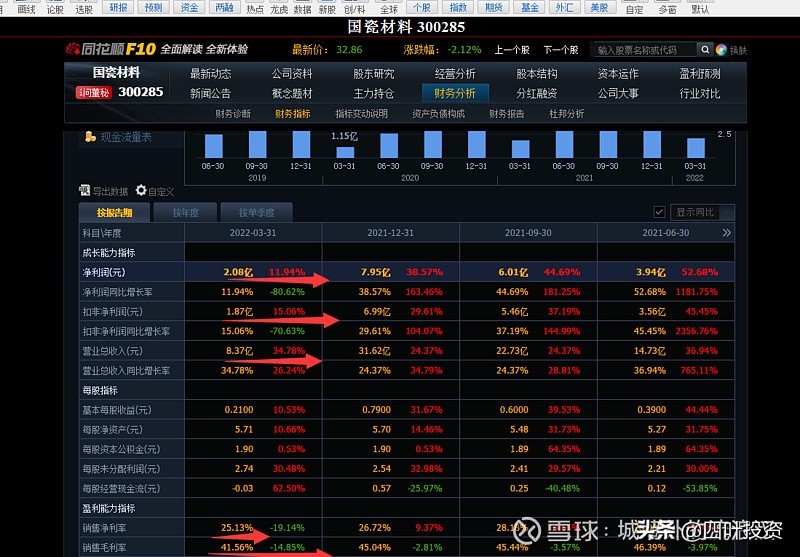The width and height of the screenshot is (800, 557).
Task: Click the 美股 toolbar button
Action: coord(599,7)
